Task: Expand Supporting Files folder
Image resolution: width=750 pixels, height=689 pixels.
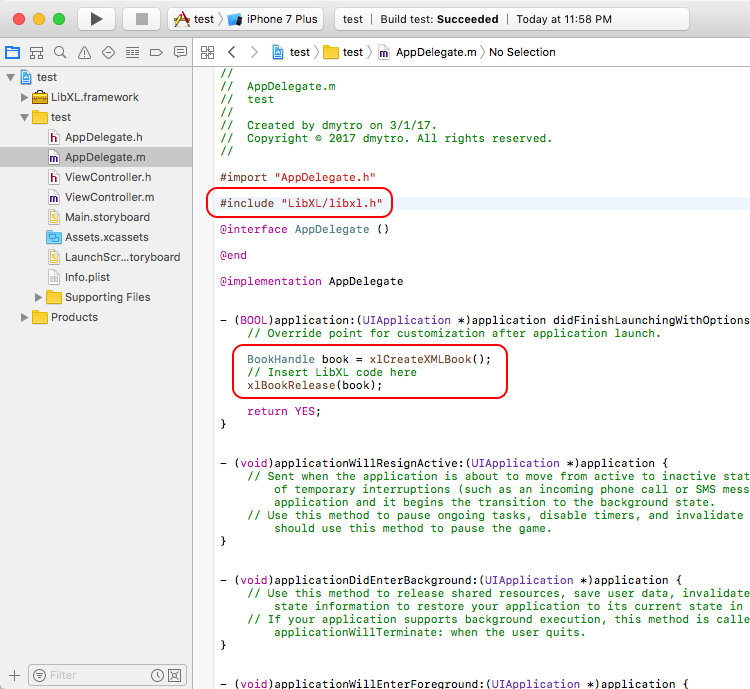Action: [x=38, y=297]
